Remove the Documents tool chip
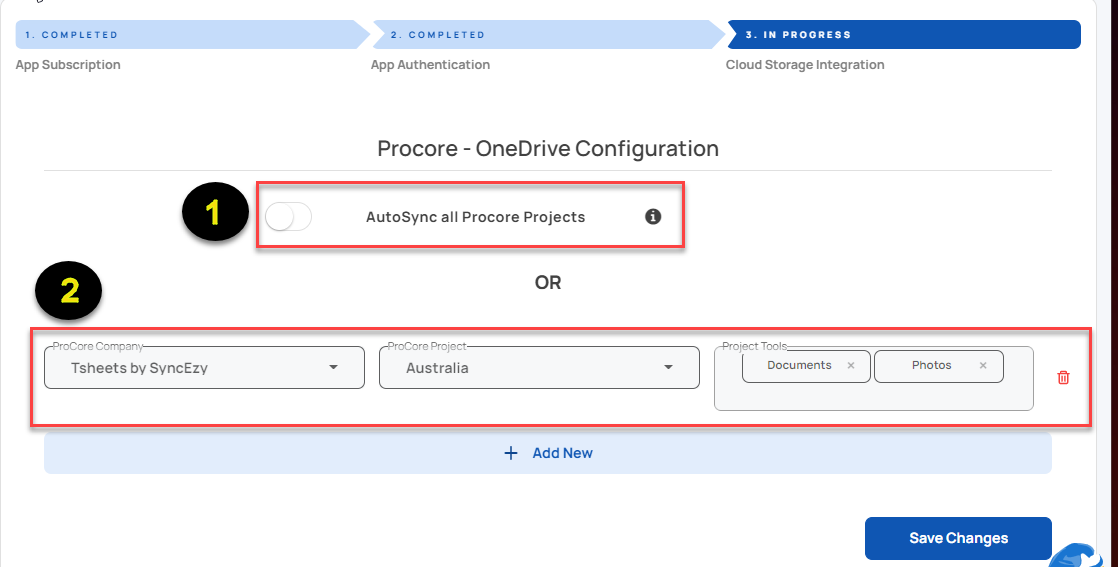This screenshot has width=1118, height=567. tap(851, 365)
